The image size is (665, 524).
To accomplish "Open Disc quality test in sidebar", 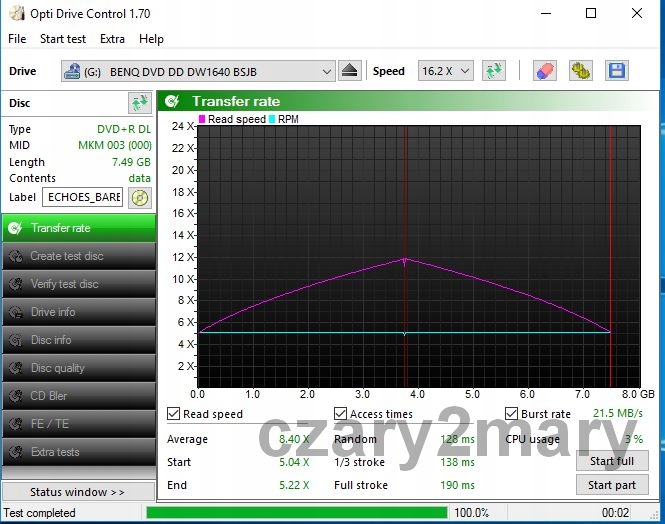I will [78, 368].
